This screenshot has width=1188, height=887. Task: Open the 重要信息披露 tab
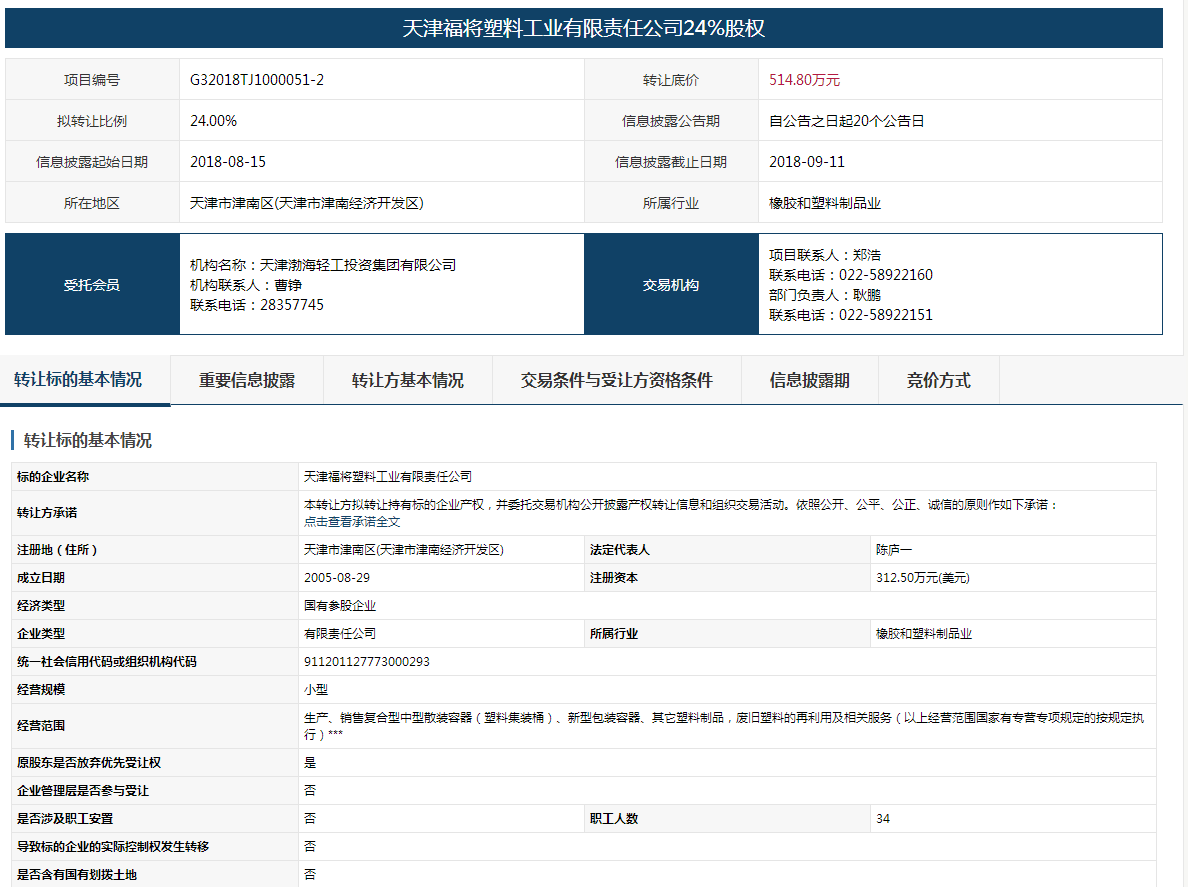point(247,380)
